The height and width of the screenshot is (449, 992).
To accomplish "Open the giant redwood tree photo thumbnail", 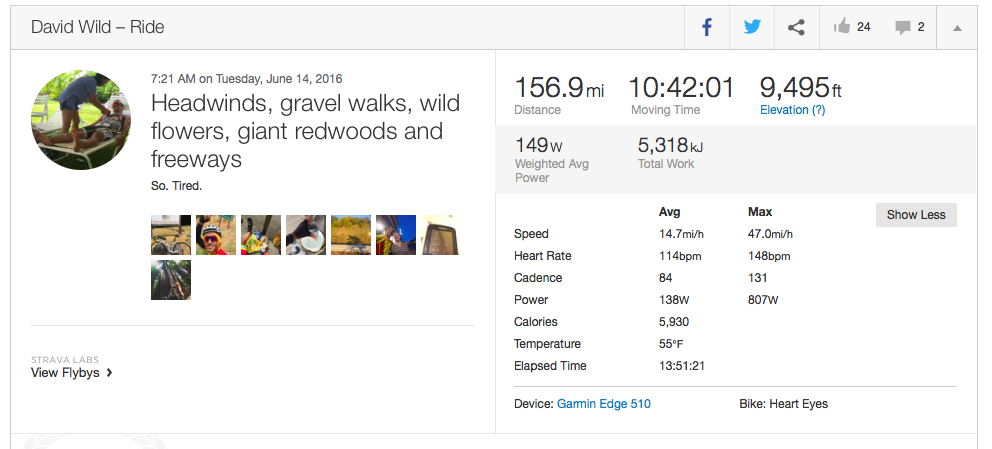I will click(171, 280).
